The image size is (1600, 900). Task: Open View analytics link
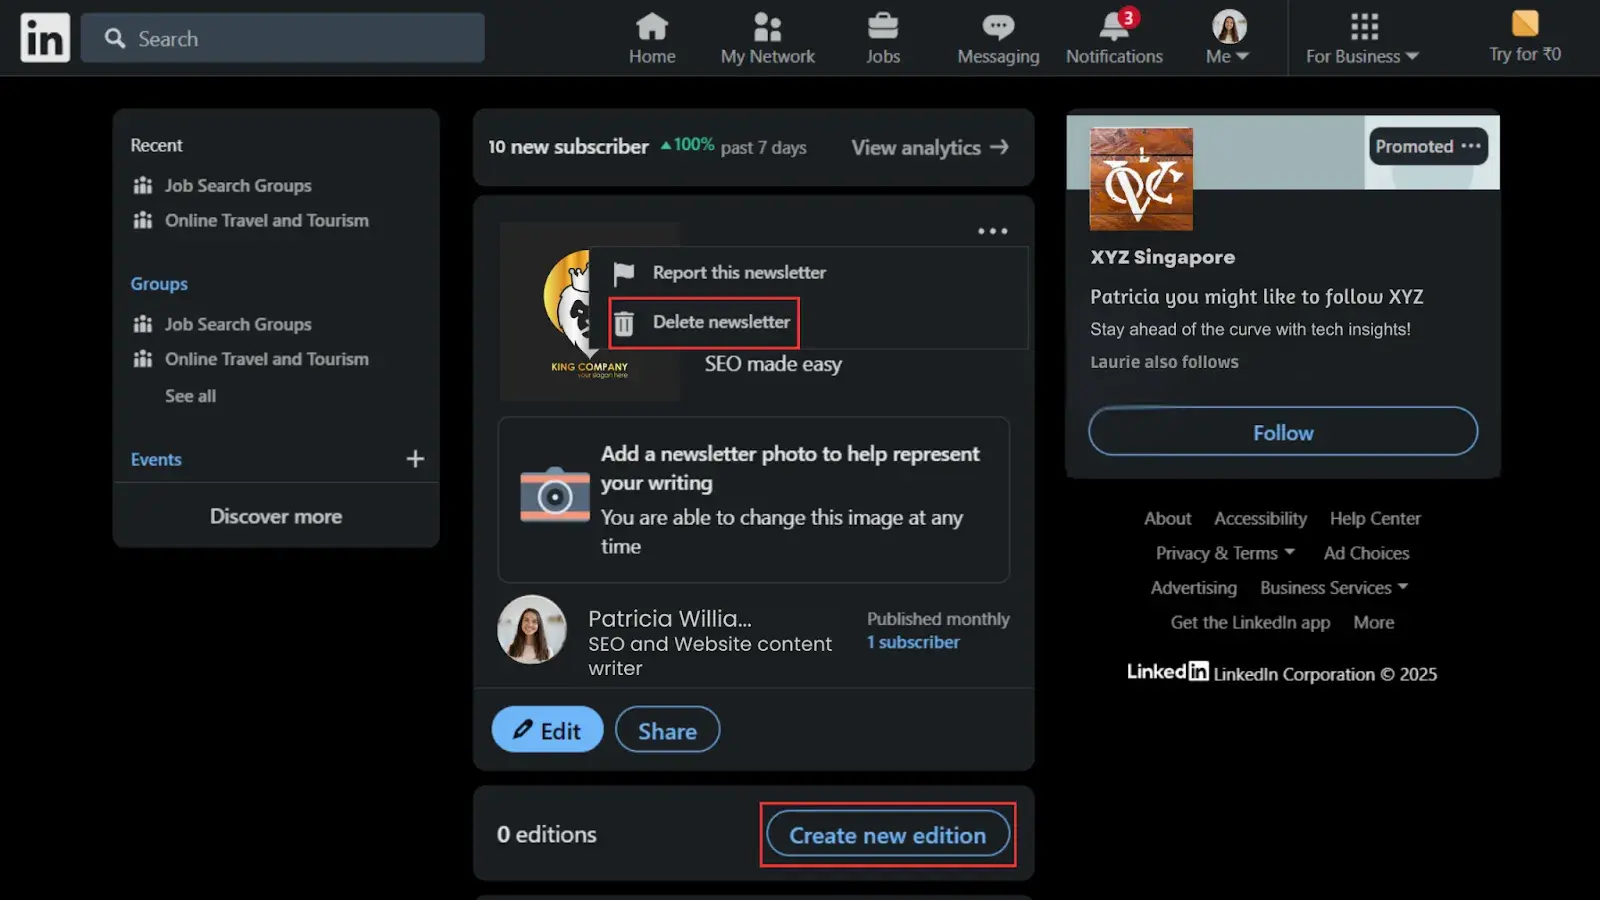(x=929, y=148)
